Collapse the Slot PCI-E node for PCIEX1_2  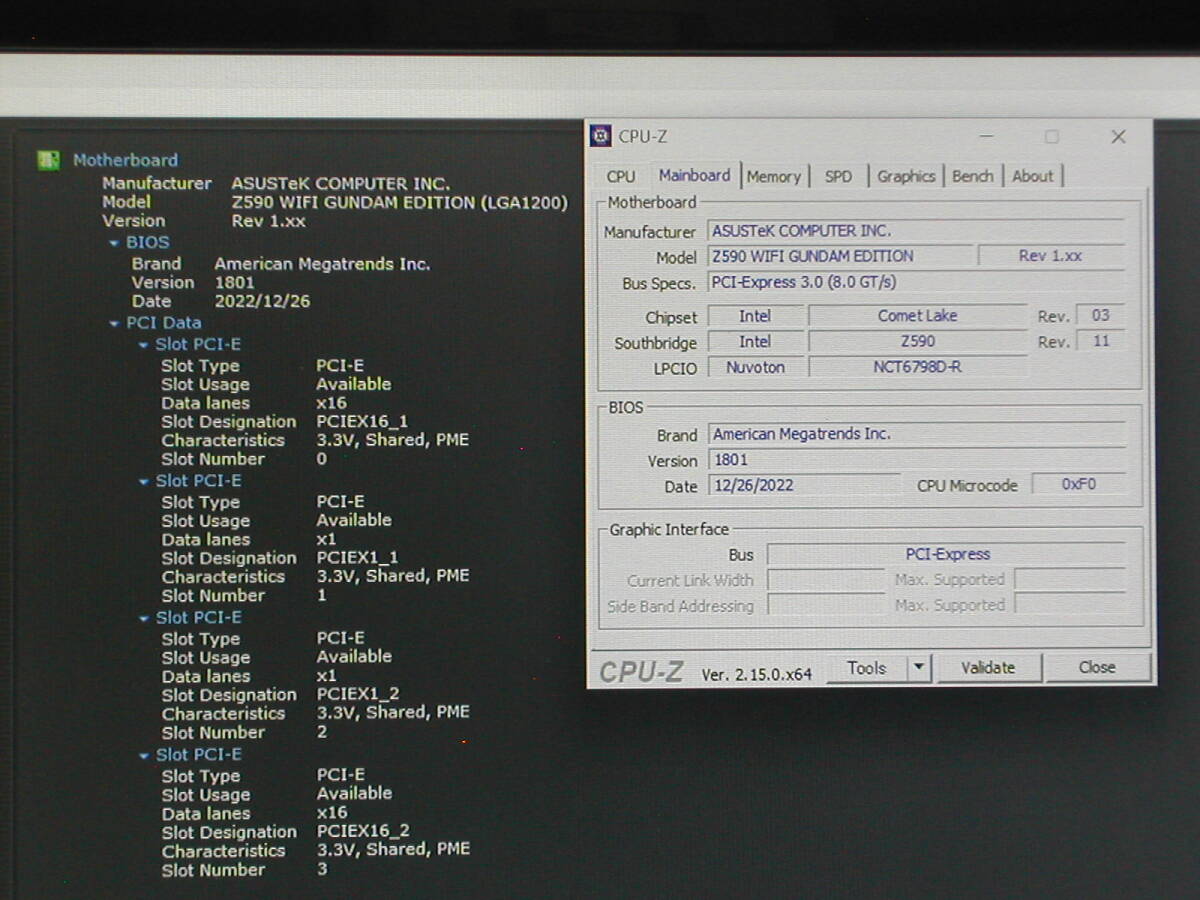point(144,619)
